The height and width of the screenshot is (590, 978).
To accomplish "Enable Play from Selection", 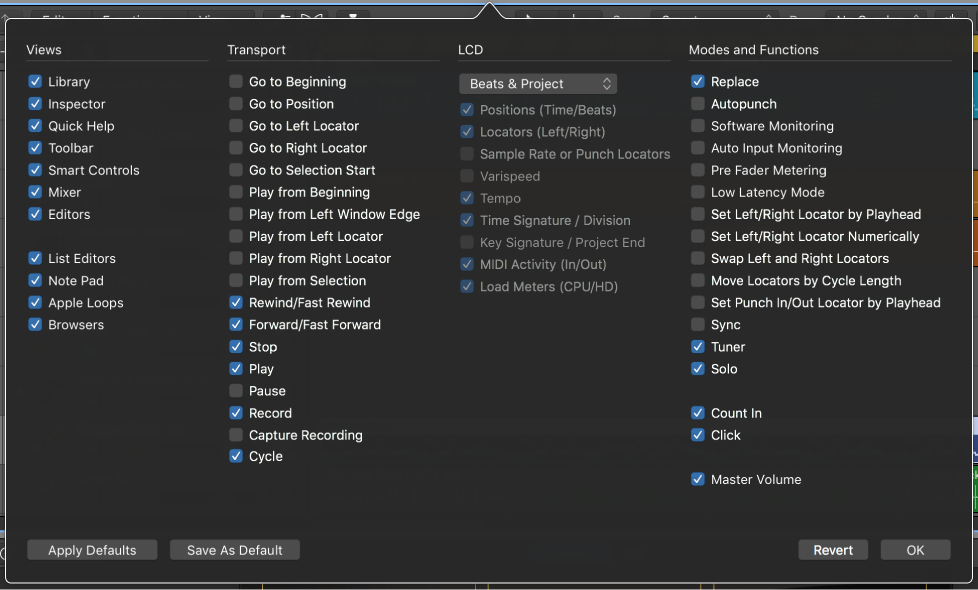I will coord(236,280).
